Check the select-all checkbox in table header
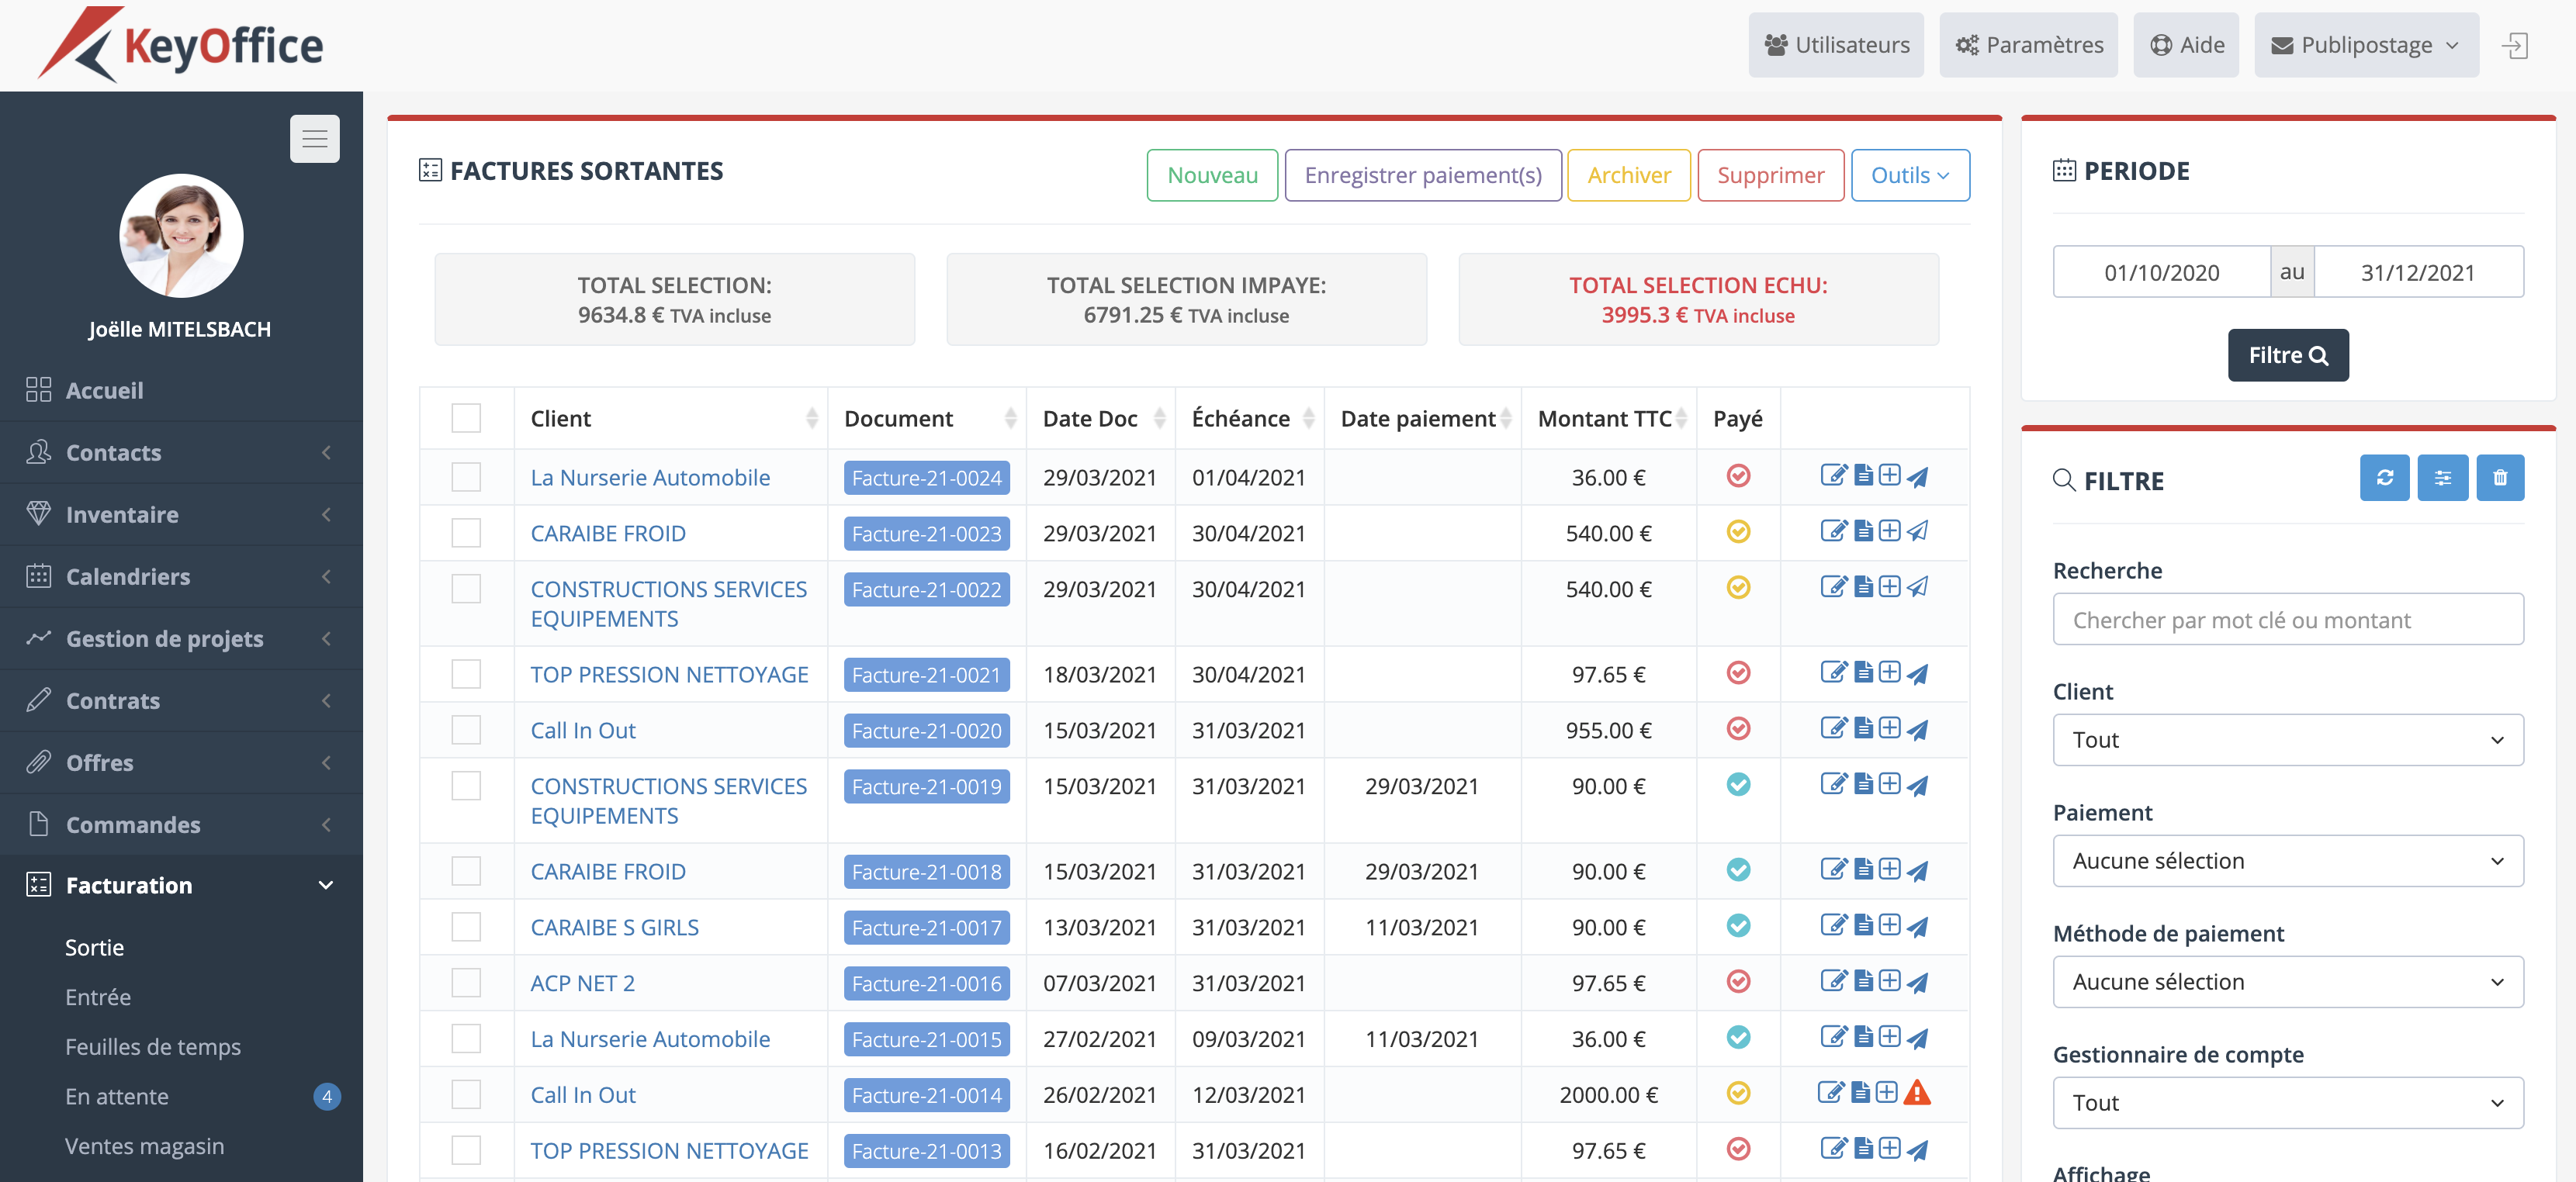The width and height of the screenshot is (2576, 1182). click(466, 419)
